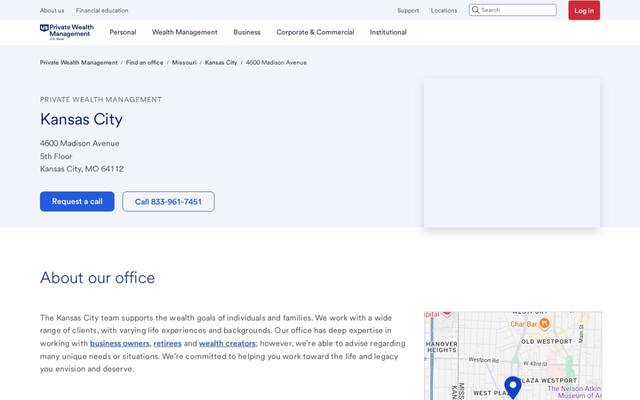
Task: Go to Support page
Action: point(408,10)
